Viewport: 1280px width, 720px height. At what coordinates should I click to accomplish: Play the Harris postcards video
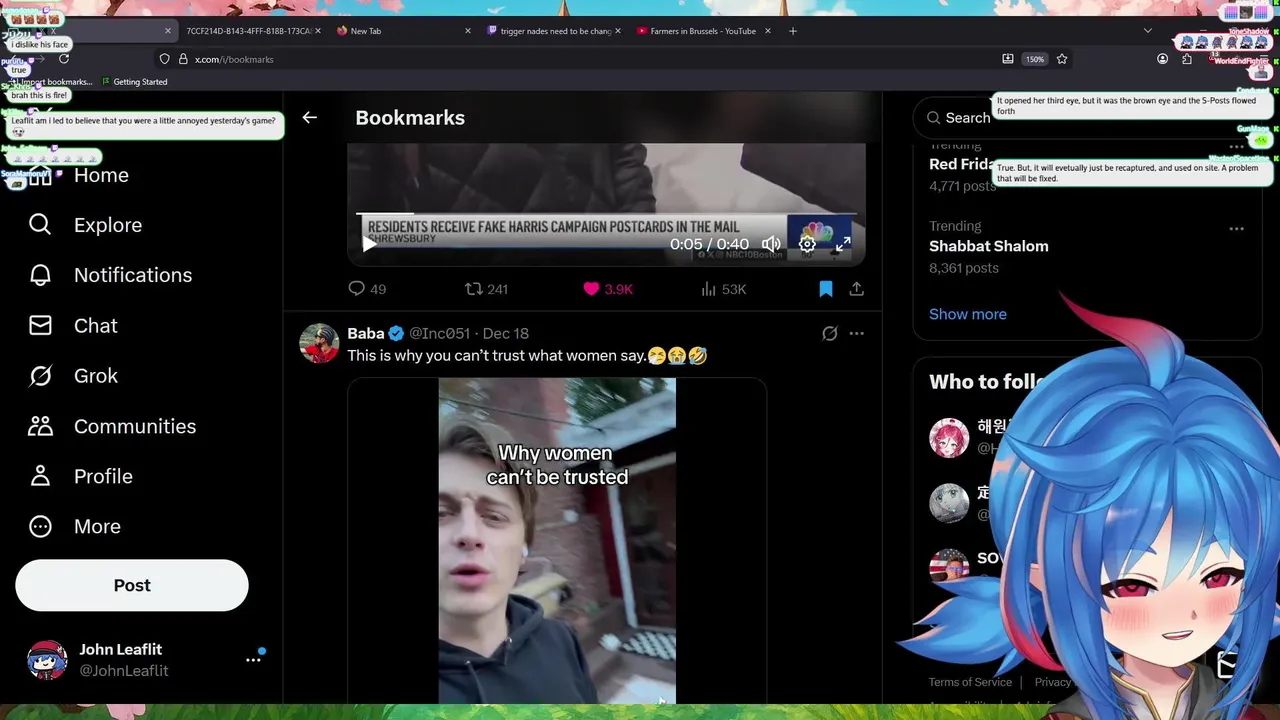(x=369, y=244)
